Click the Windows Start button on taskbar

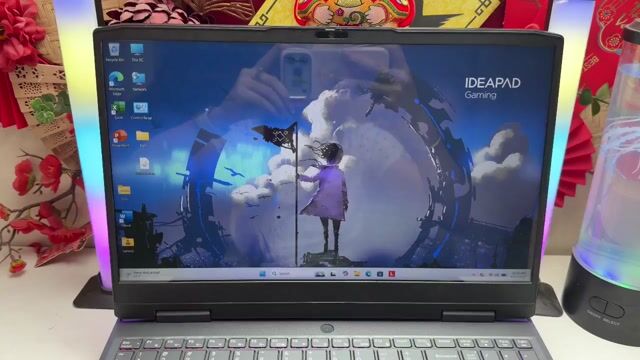point(262,273)
